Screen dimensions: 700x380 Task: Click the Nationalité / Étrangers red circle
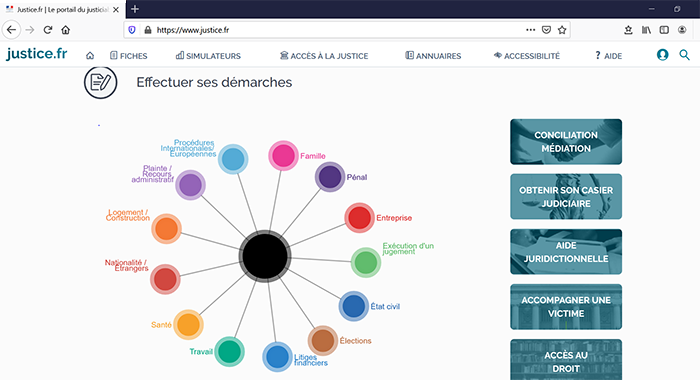(165, 279)
